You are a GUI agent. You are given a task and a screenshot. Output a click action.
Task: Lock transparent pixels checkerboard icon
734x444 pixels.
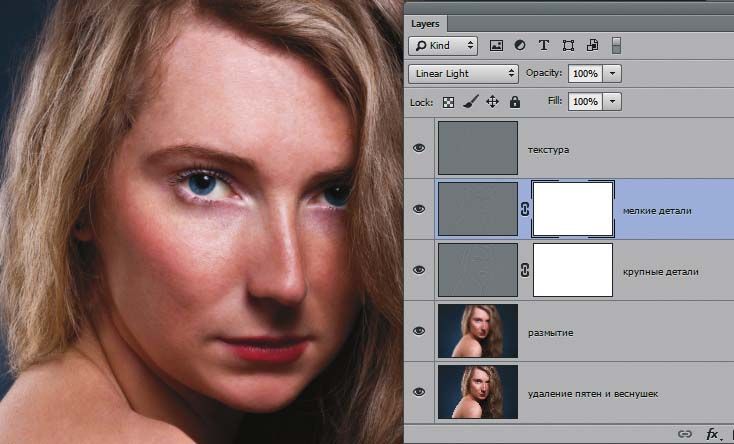point(449,102)
